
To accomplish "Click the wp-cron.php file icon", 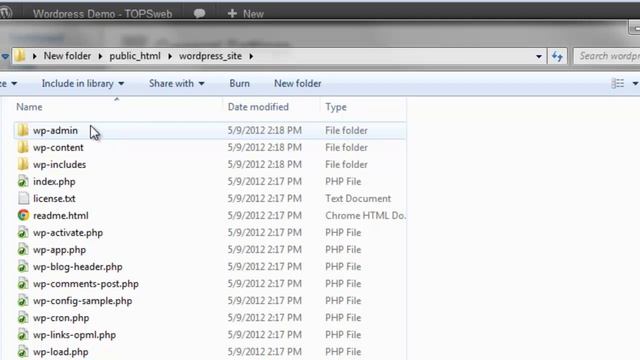I will coord(23,318).
